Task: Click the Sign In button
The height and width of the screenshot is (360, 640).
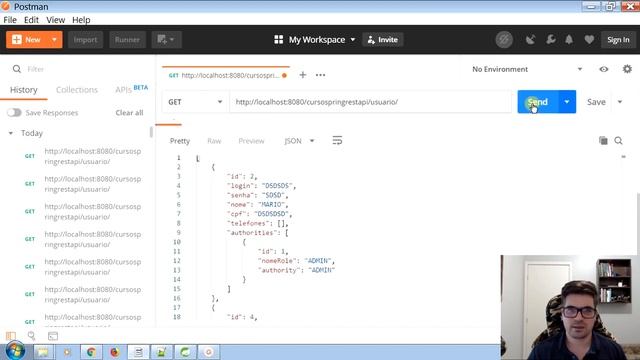Action: tap(618, 40)
